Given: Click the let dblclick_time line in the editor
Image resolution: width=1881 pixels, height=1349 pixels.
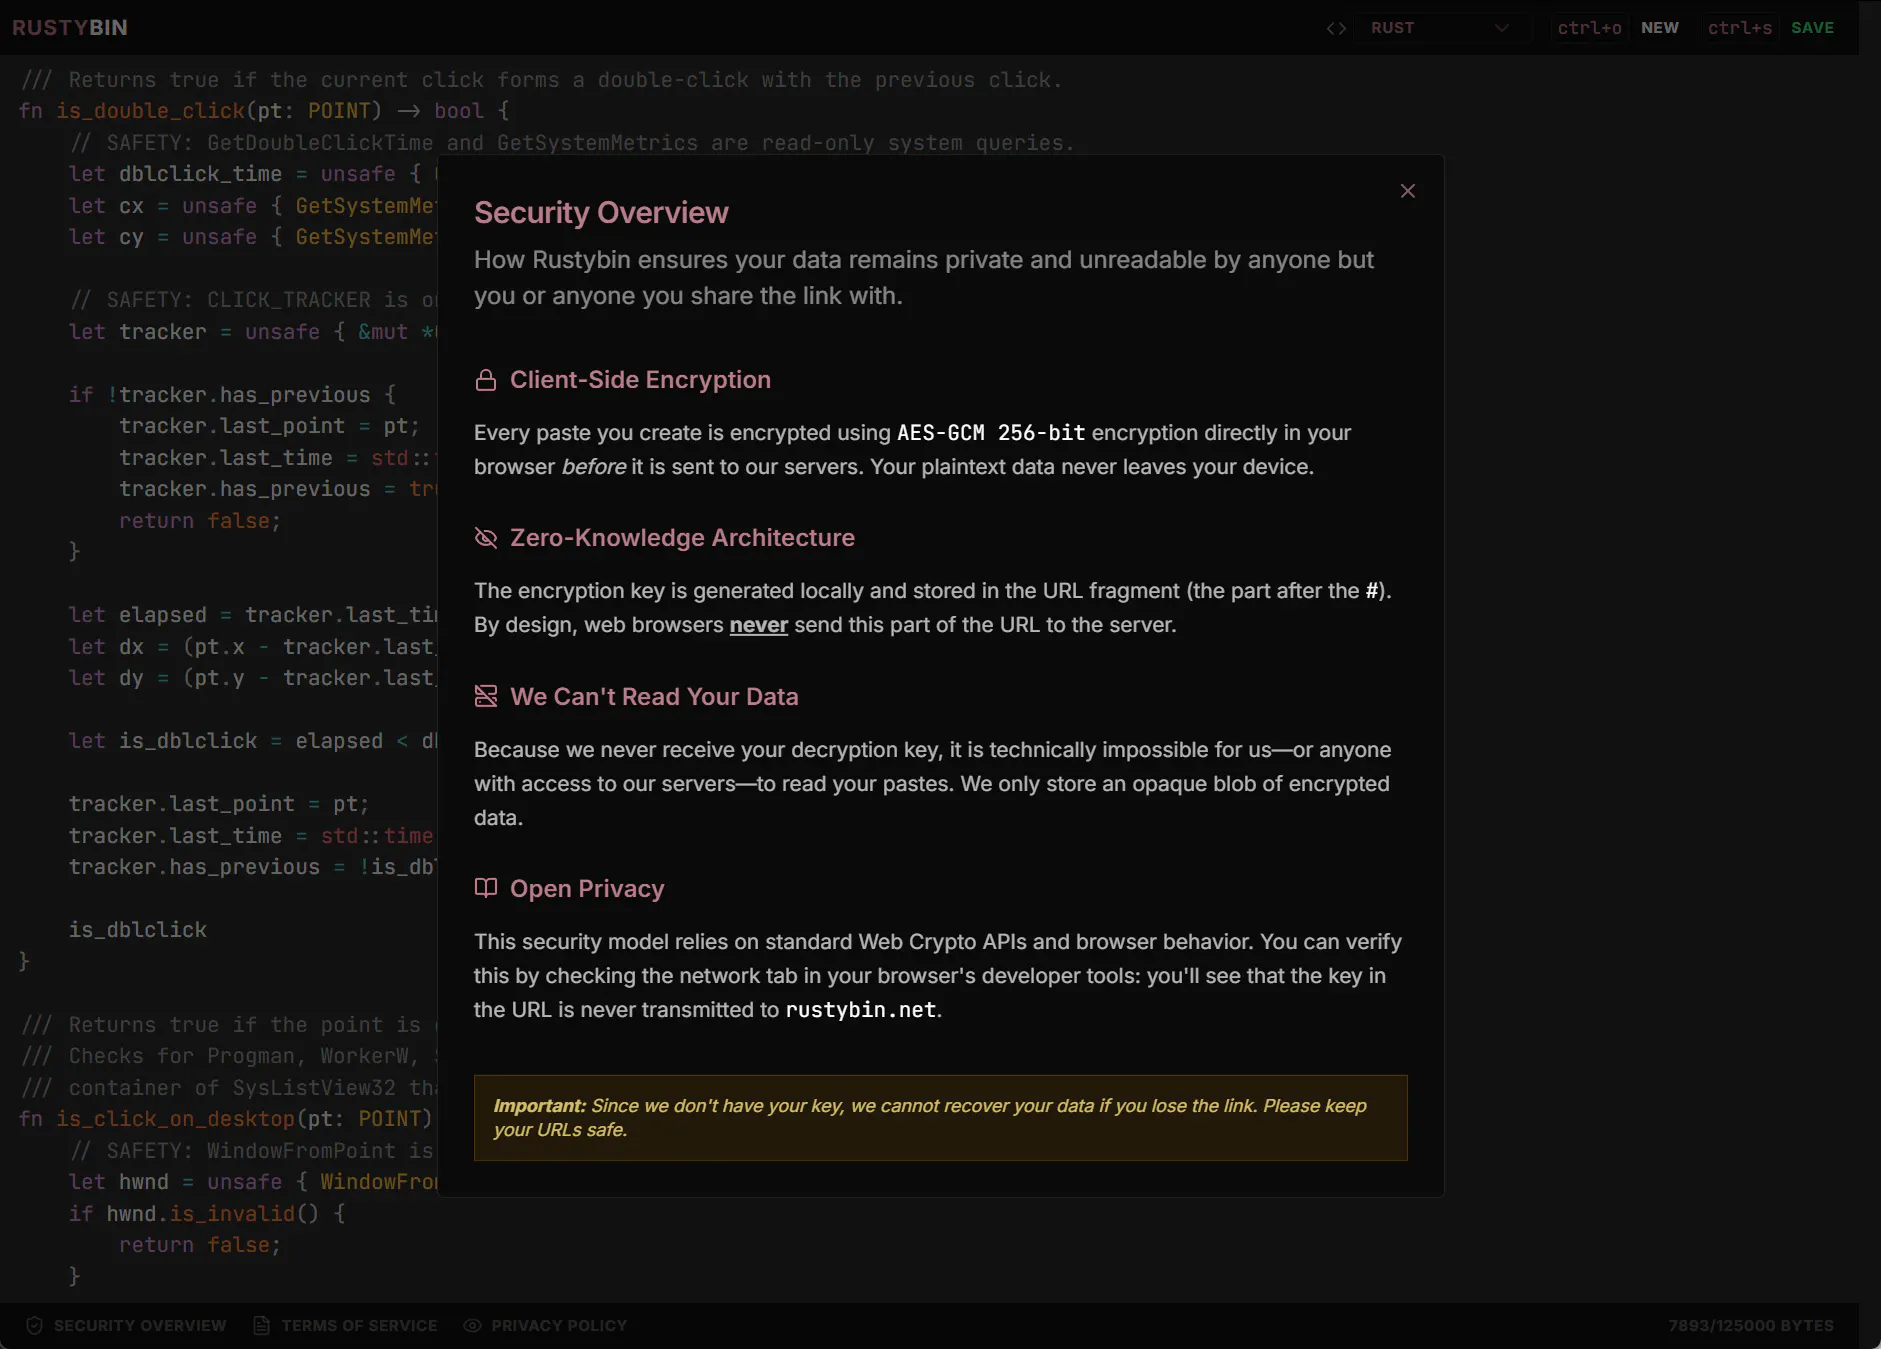Looking at the screenshot, I should [253, 174].
